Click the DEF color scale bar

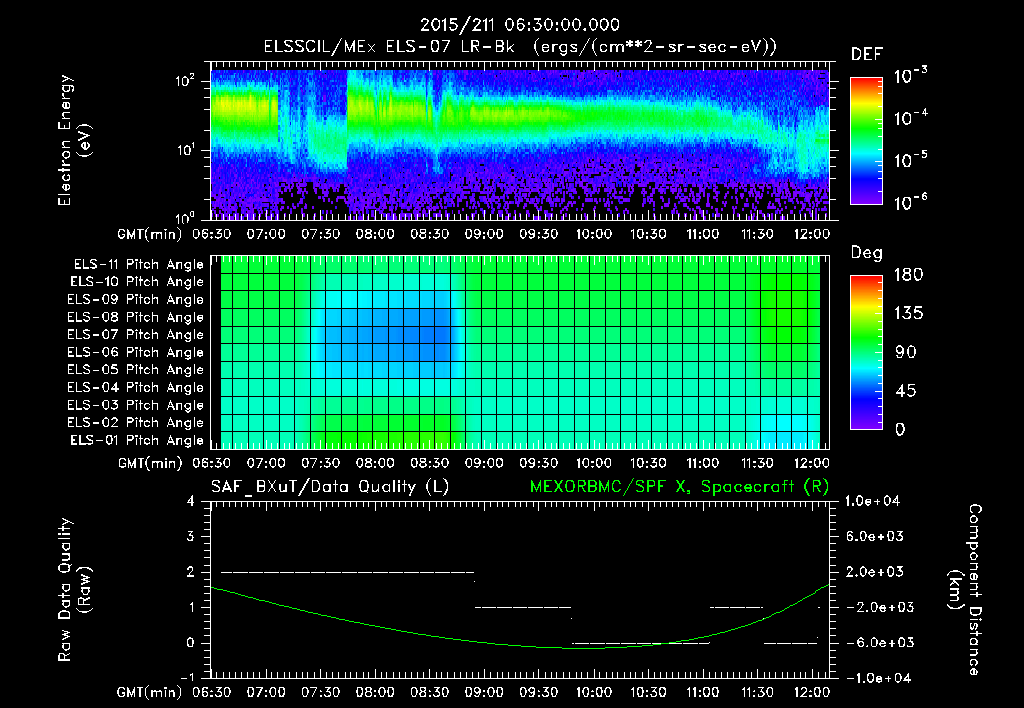(866, 140)
